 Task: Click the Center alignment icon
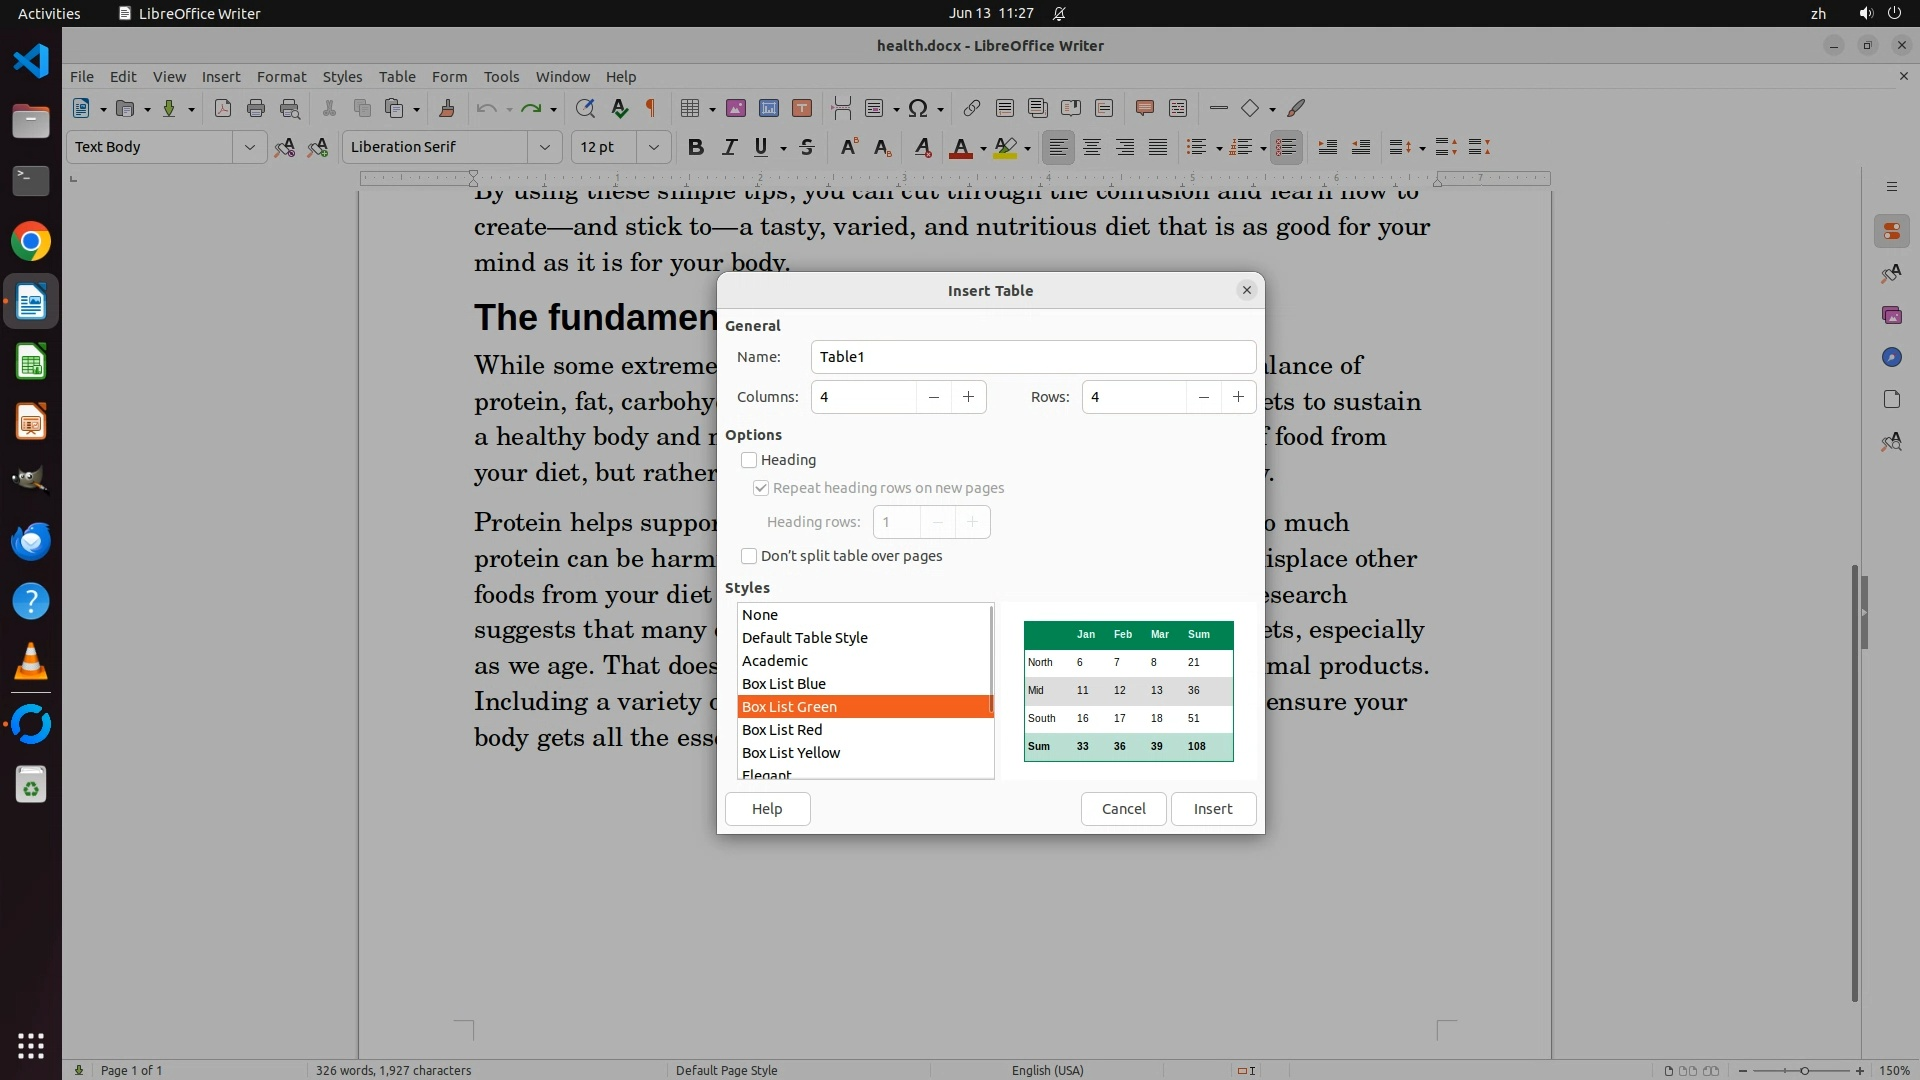[x=1092, y=147]
